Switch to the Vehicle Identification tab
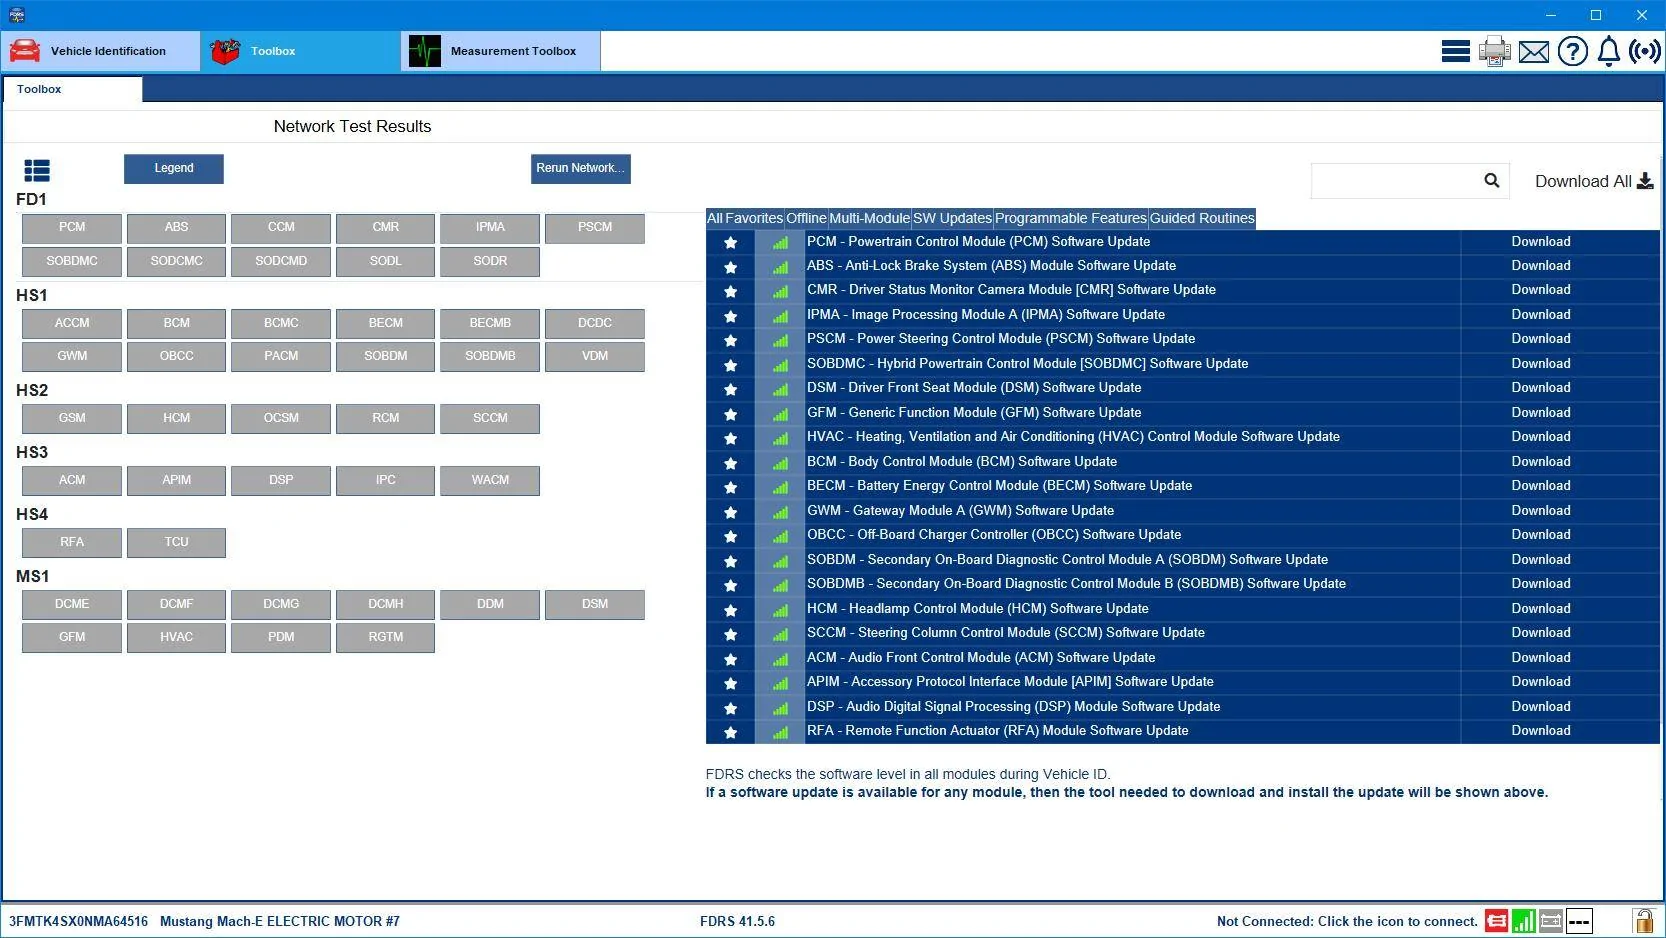This screenshot has width=1666, height=938. point(100,51)
